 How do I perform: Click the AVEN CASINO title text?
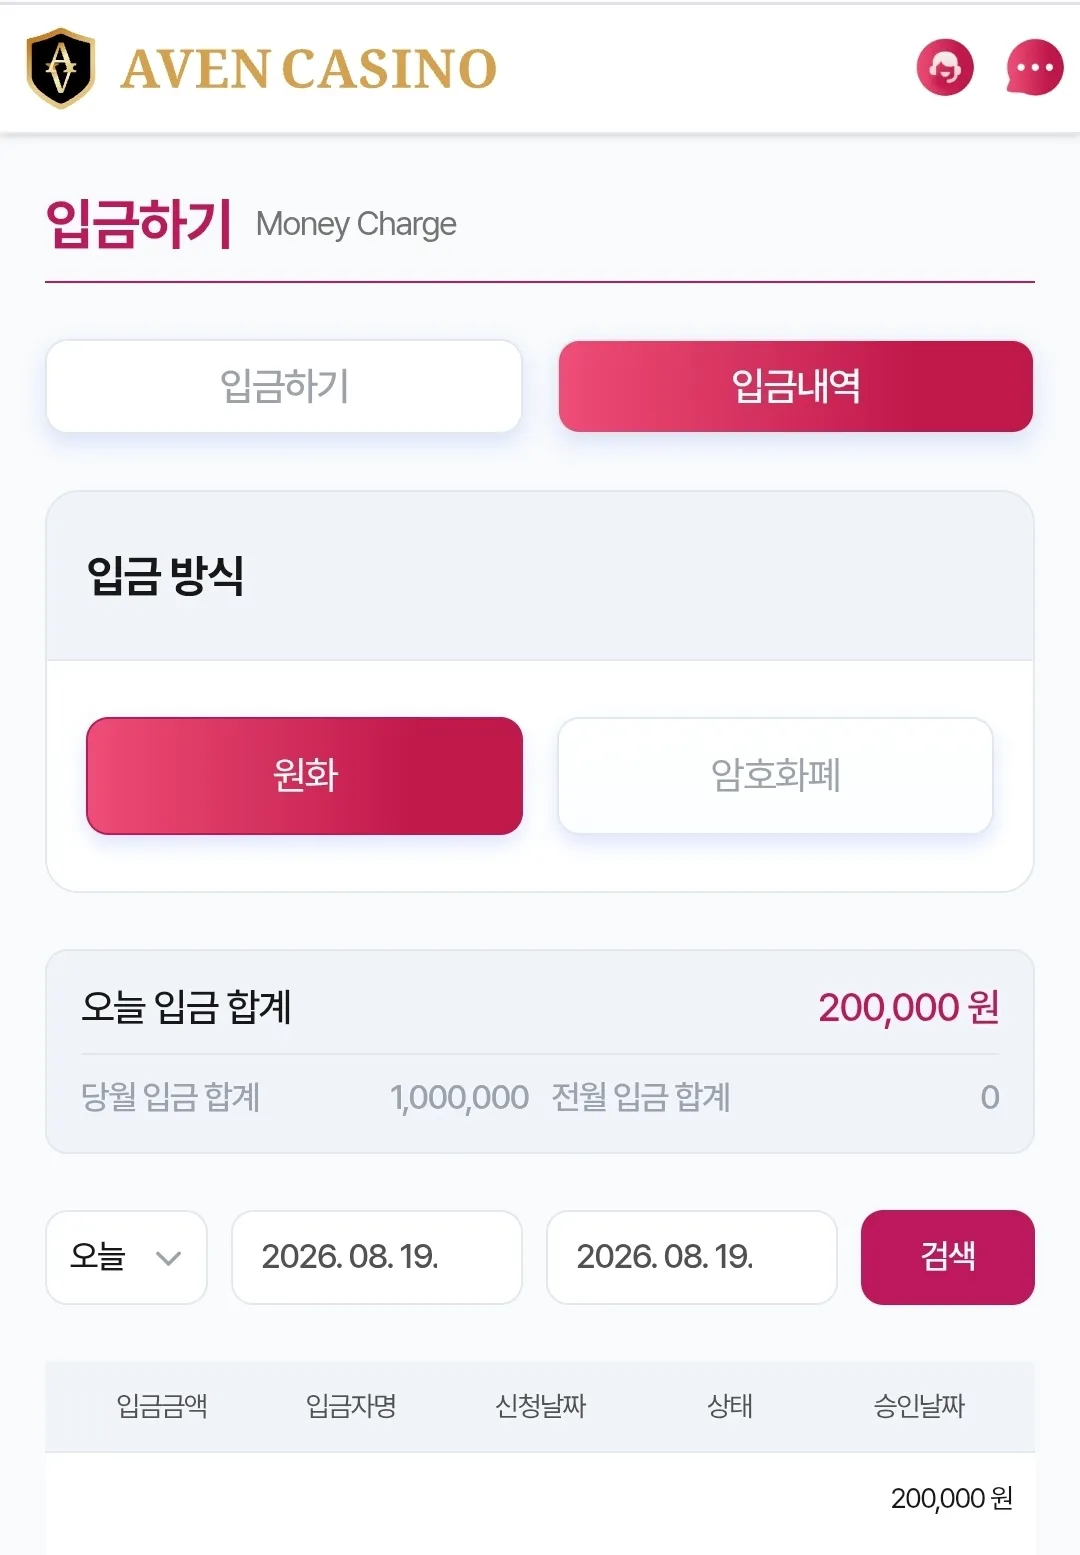coord(308,69)
